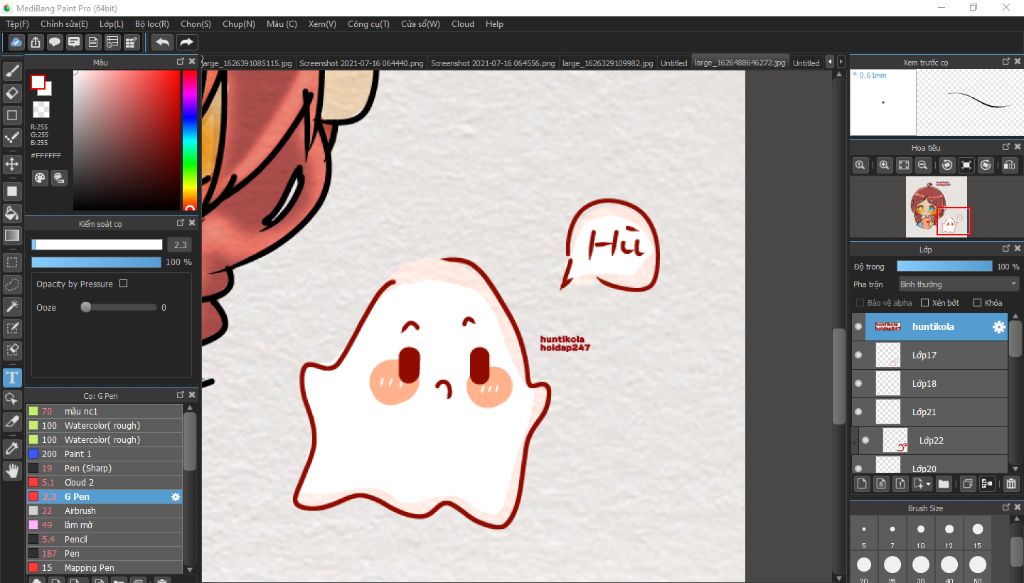
Task: Select the Hand pan tool
Action: (x=12, y=471)
